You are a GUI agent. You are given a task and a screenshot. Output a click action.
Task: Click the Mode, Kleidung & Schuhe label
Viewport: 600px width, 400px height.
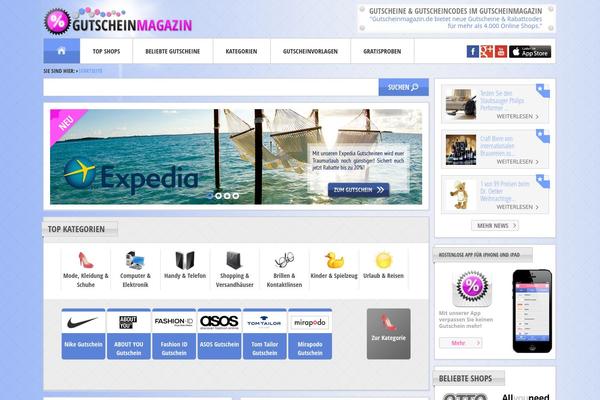pyautogui.click(x=86, y=280)
